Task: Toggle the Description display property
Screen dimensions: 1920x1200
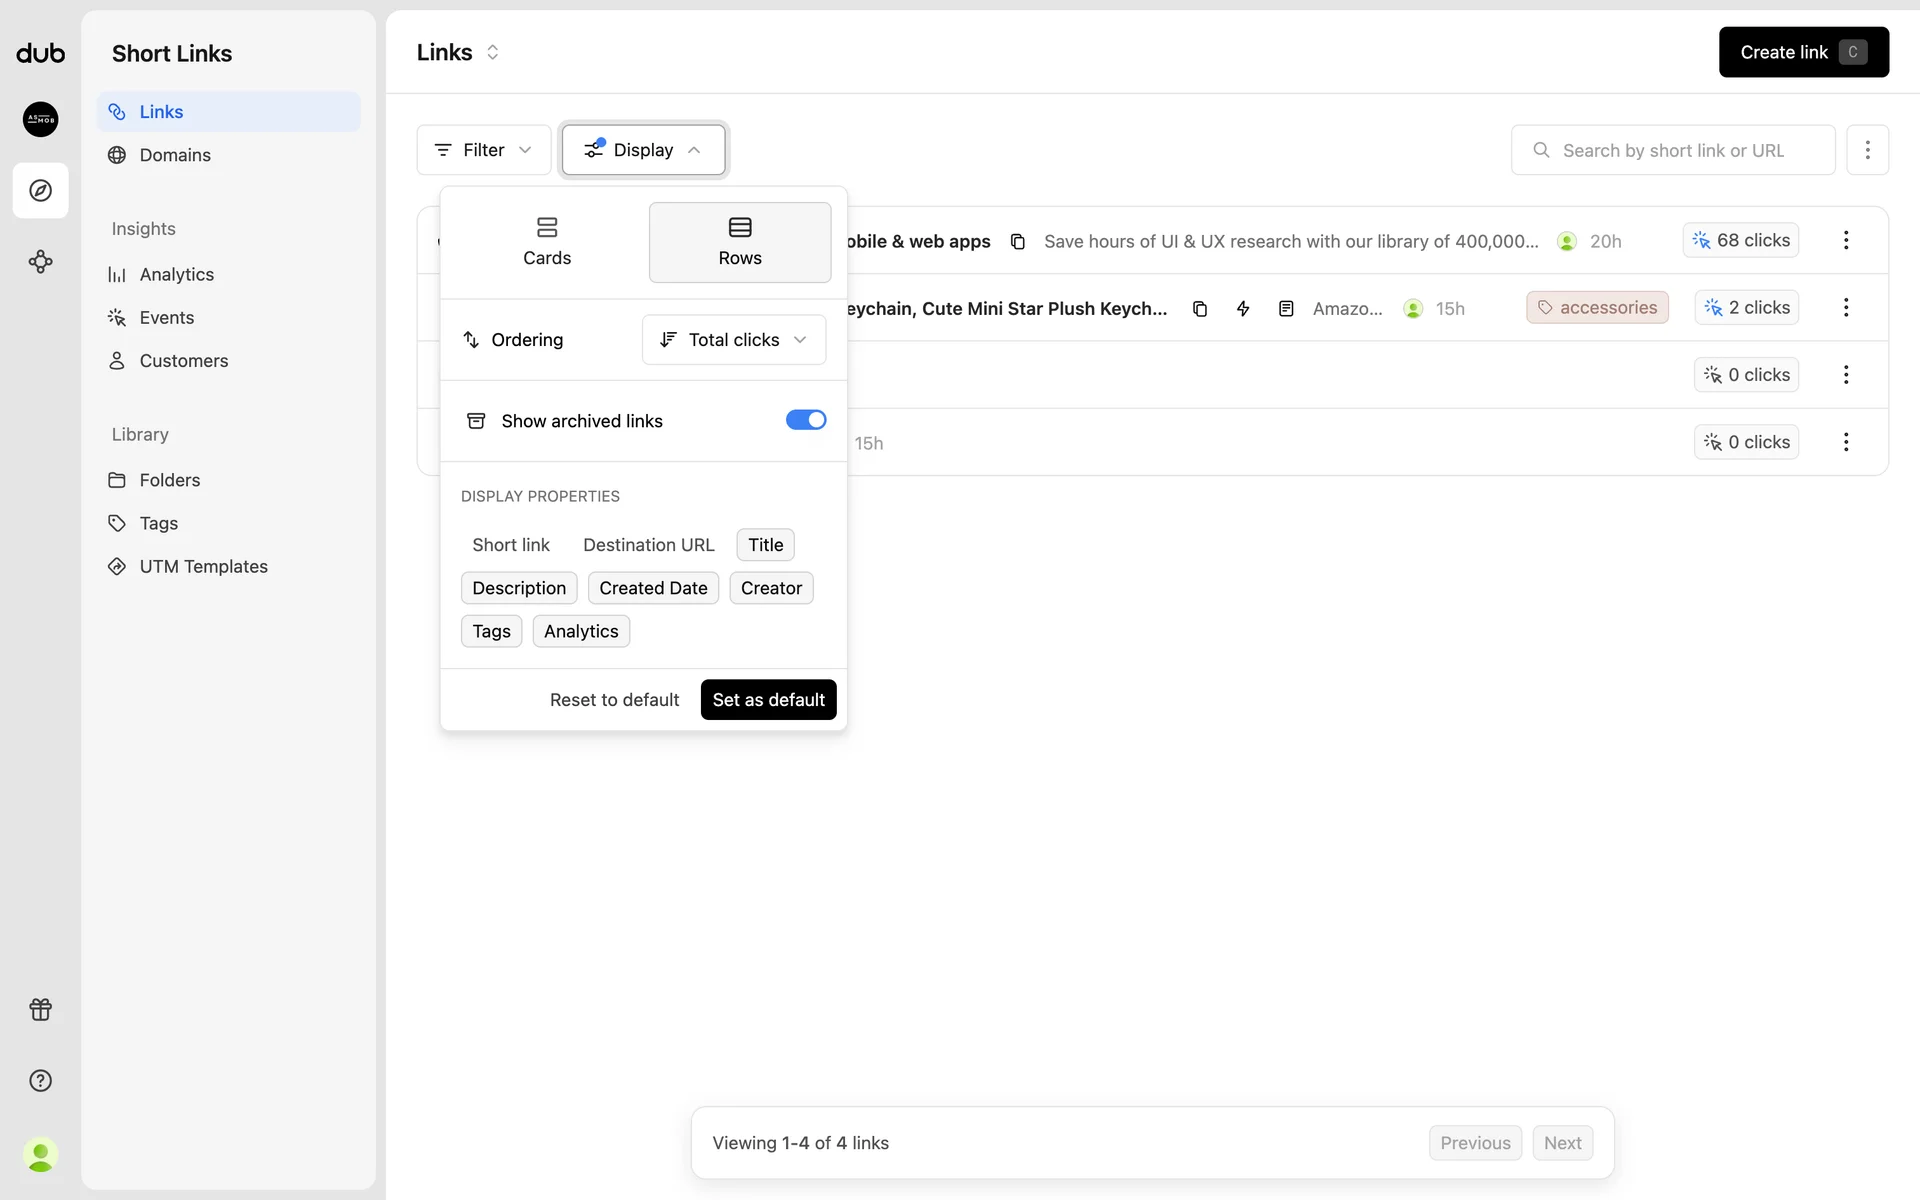Action: pos(518,588)
